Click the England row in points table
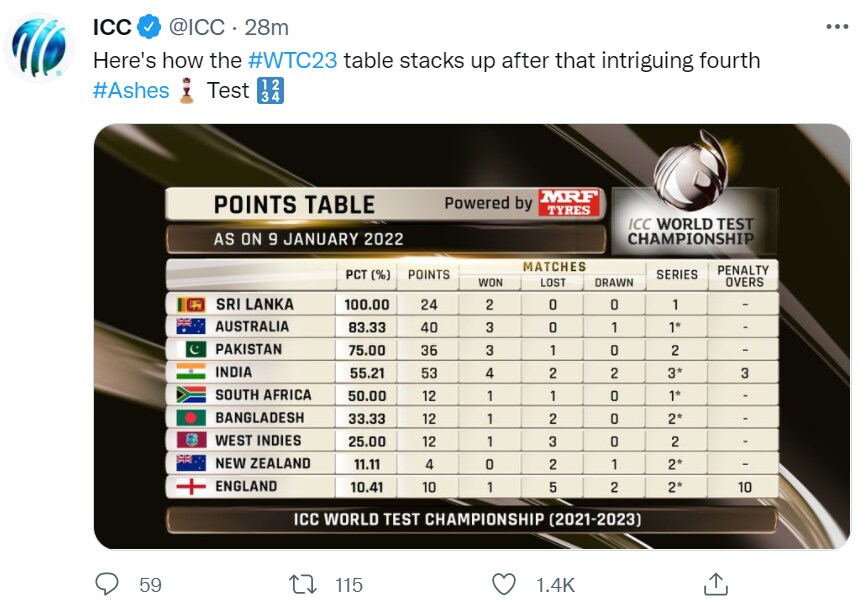The image size is (868, 606). click(472, 486)
